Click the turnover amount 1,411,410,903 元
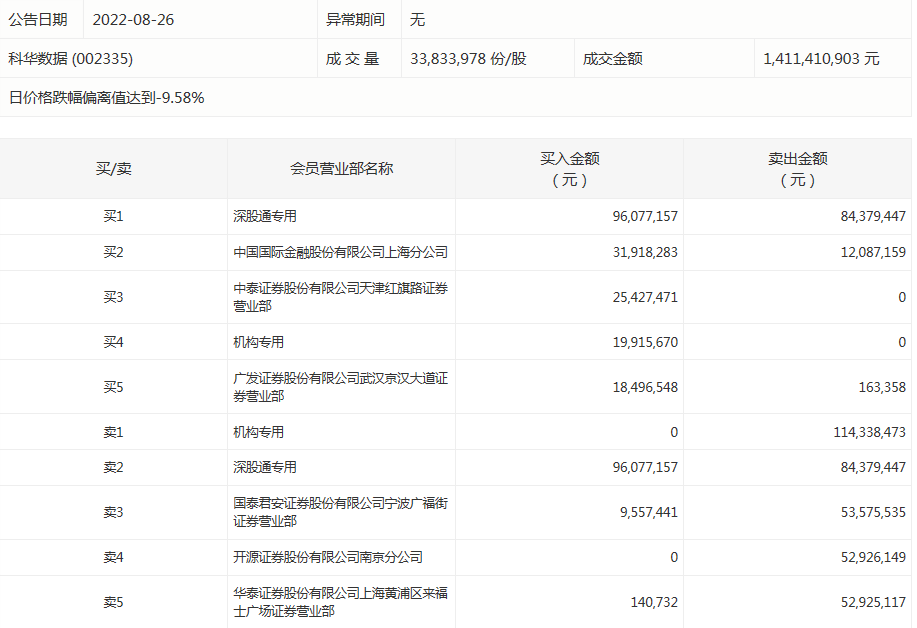The width and height of the screenshot is (917, 628). point(821,59)
